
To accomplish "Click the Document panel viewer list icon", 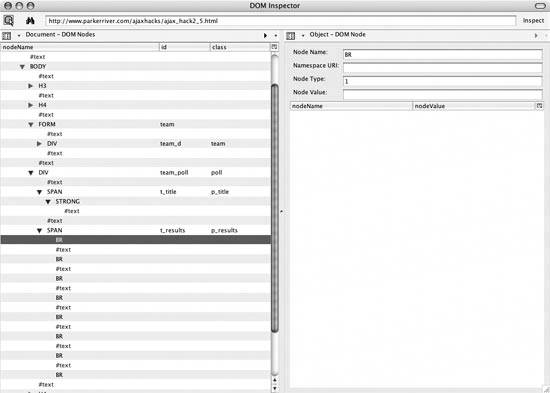I will coord(7,35).
